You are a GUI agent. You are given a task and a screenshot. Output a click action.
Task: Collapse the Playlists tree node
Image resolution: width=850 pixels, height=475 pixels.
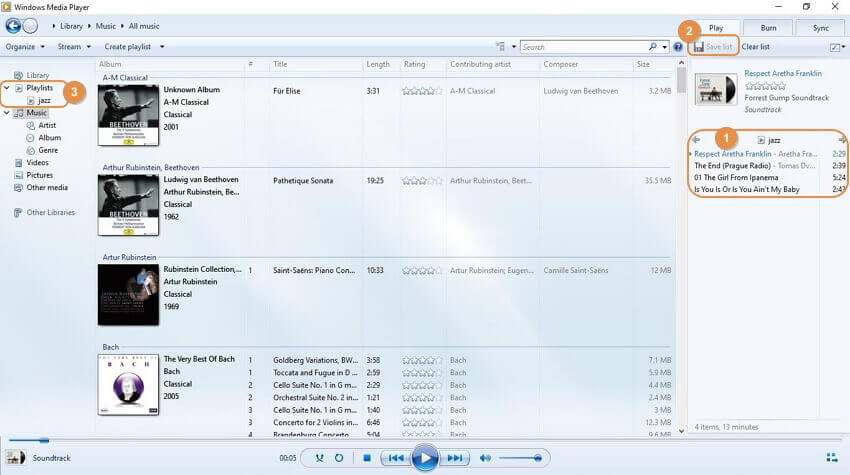(7, 87)
